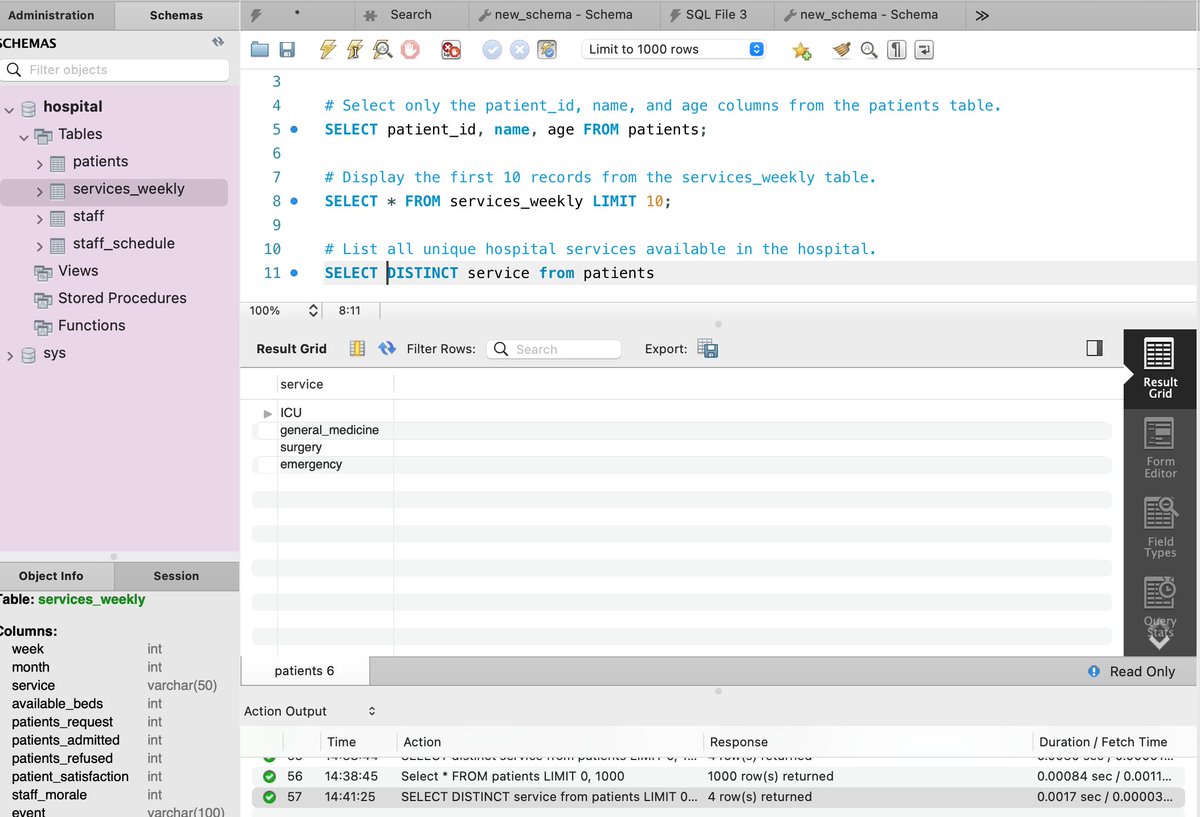Expand the staff table node
This screenshot has width=1200, height=817.
point(39,218)
